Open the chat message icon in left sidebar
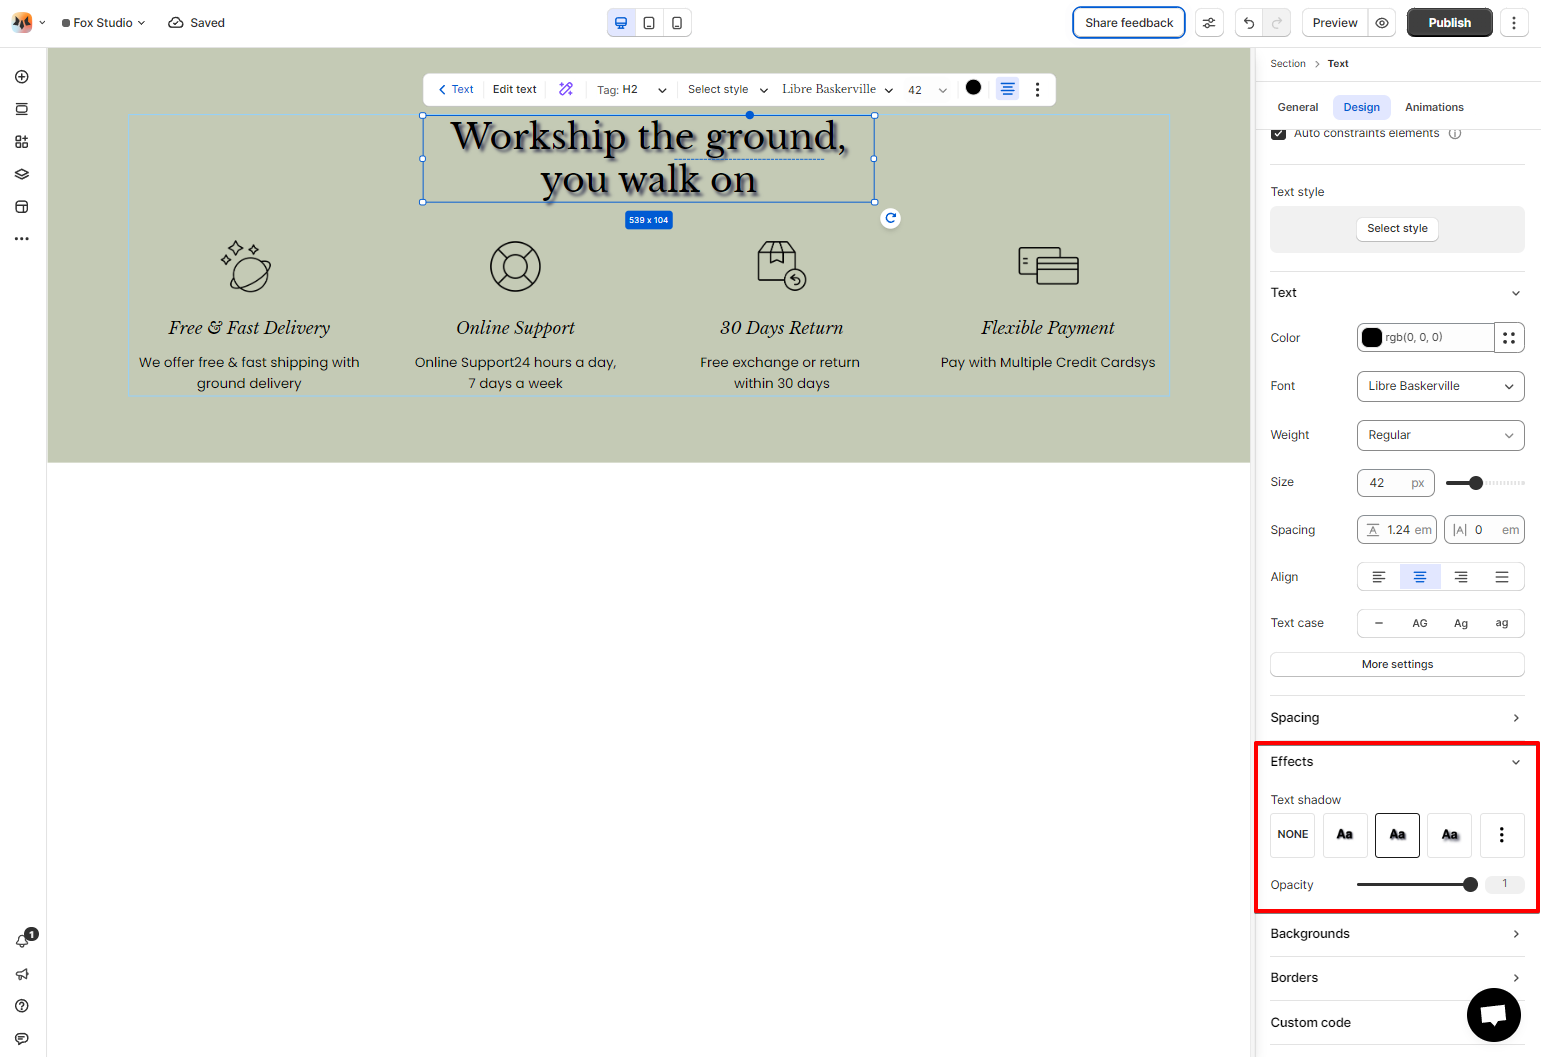Viewport: 1545px width, 1057px height. 22,1039
